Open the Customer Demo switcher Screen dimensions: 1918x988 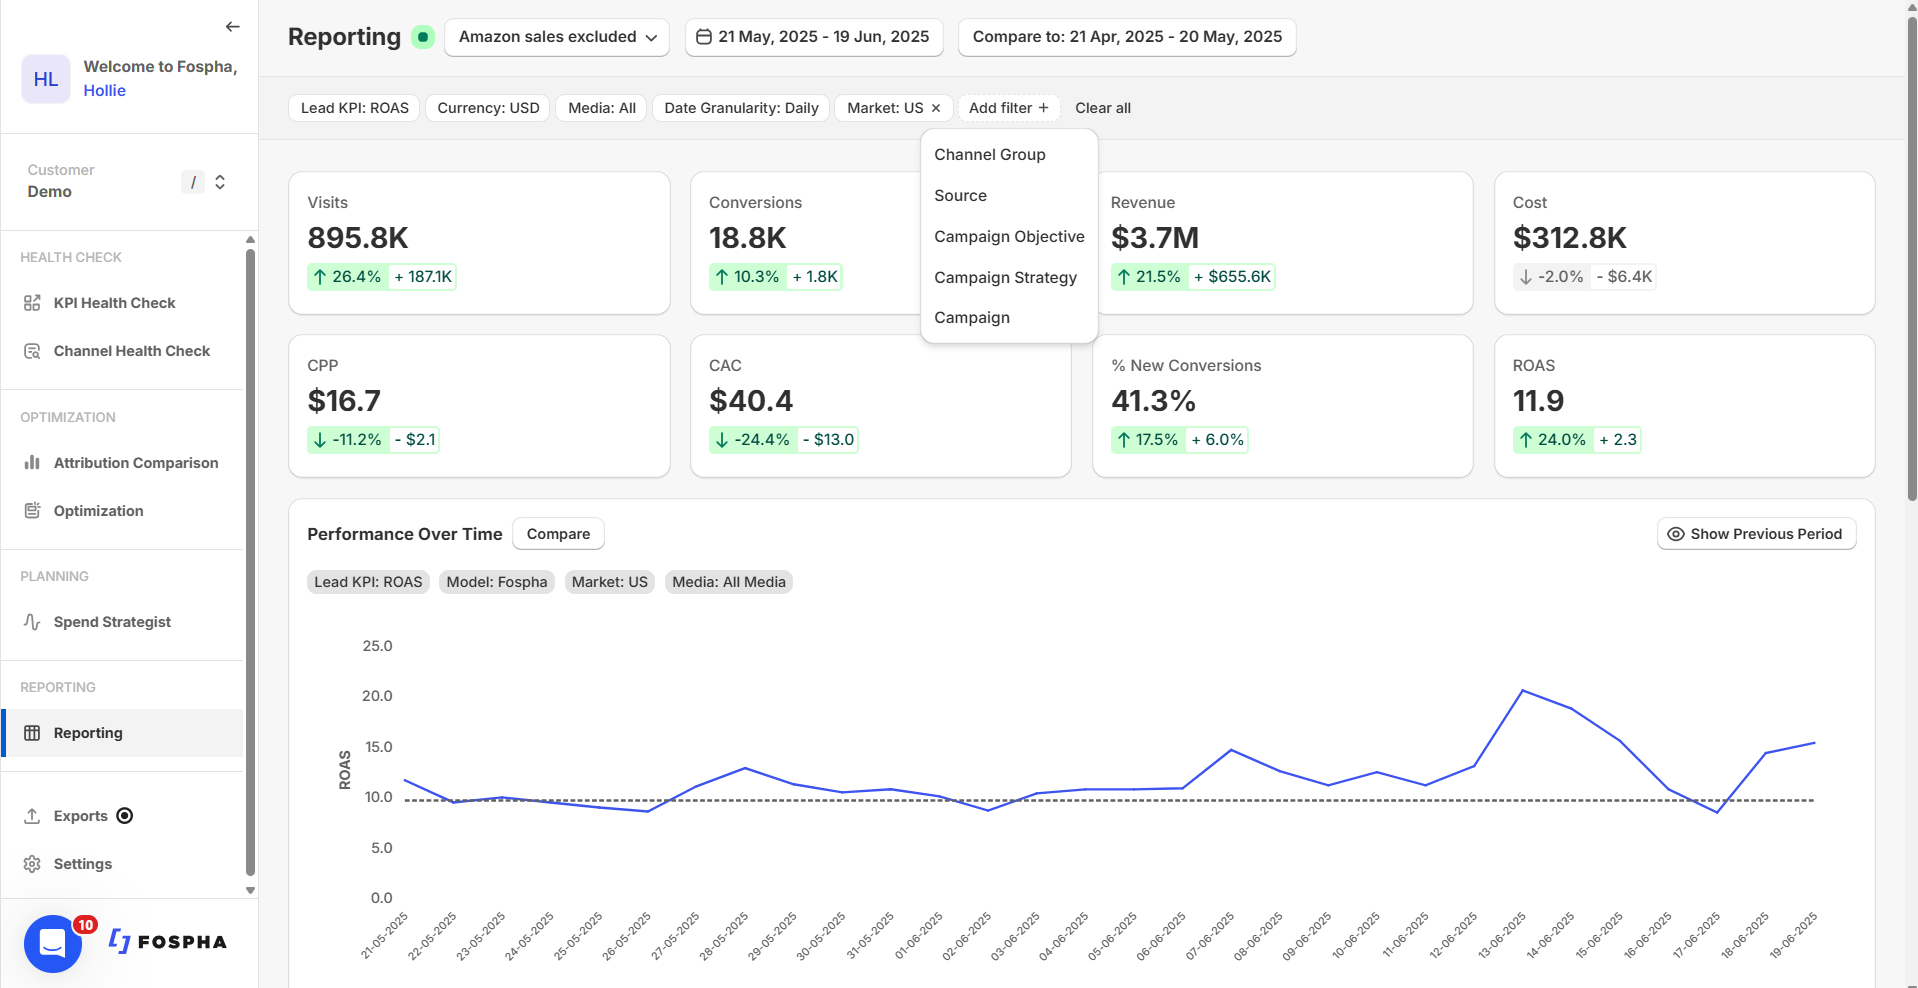219,182
